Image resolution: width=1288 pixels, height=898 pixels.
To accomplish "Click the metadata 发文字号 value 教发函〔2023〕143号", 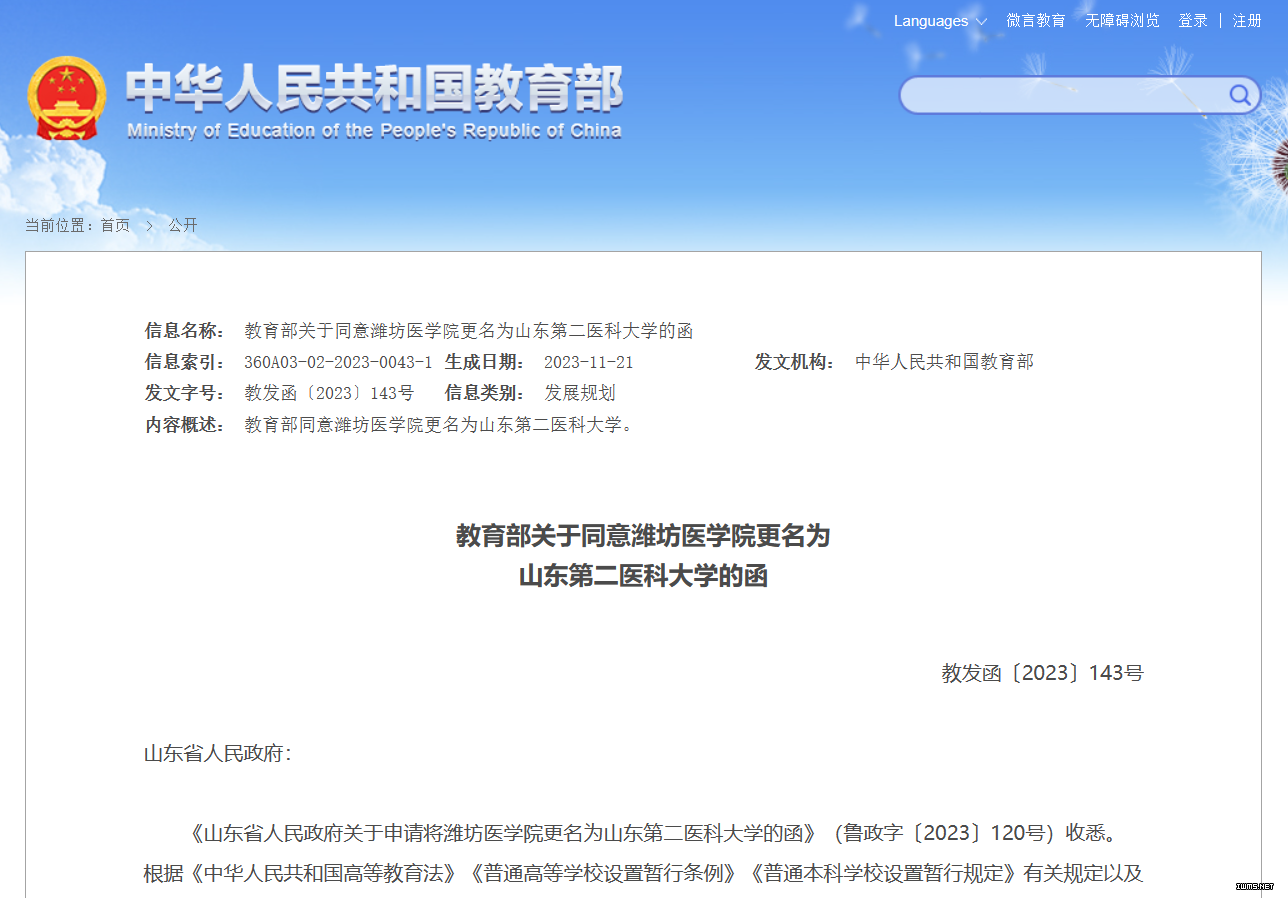I will point(329,393).
